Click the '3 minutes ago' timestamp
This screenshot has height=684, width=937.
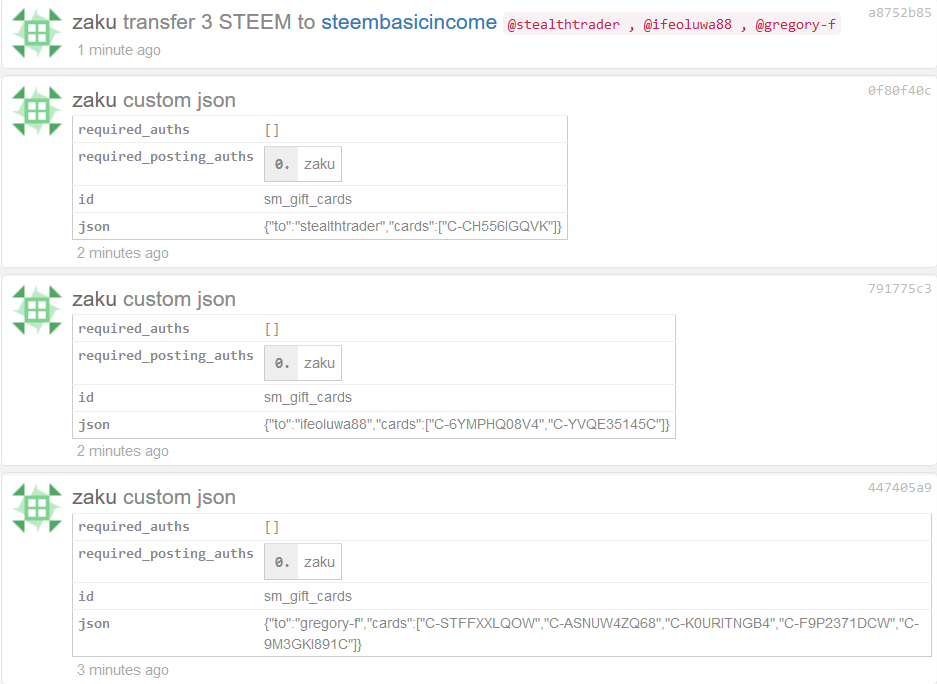point(123,670)
